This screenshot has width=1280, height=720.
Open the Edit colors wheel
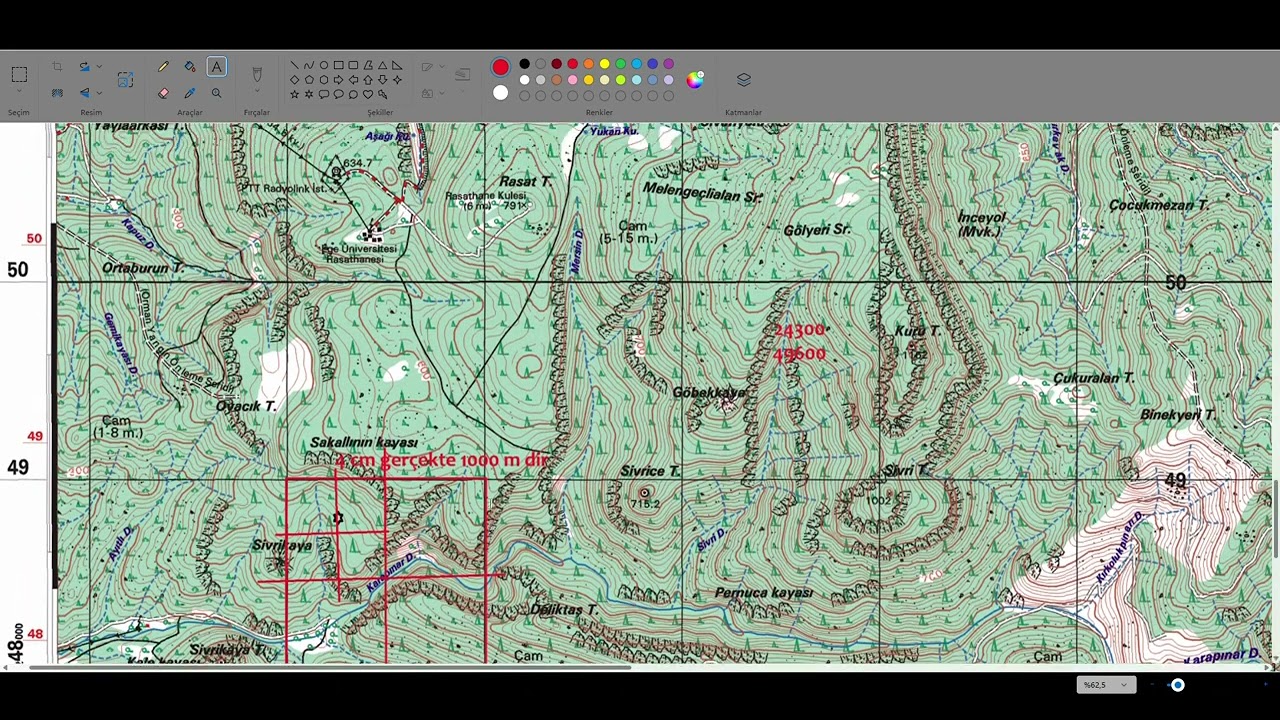pos(695,79)
